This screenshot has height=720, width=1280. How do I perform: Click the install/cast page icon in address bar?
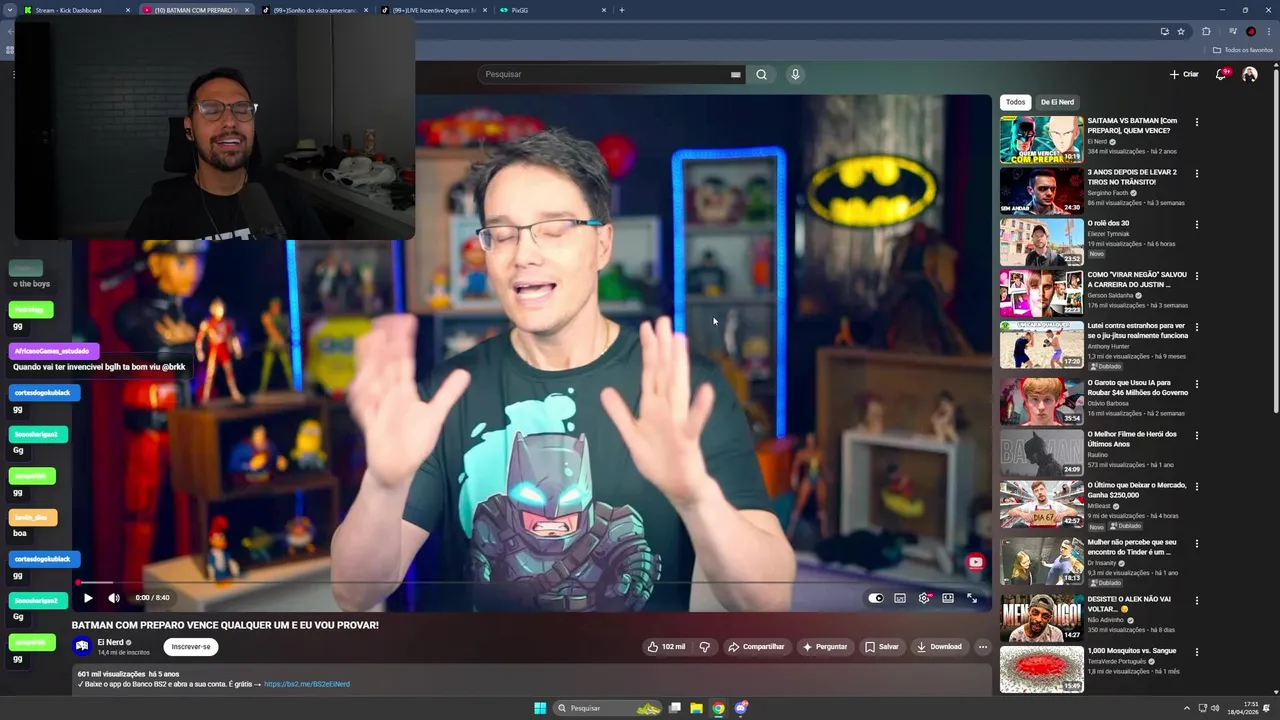pos(1164,31)
